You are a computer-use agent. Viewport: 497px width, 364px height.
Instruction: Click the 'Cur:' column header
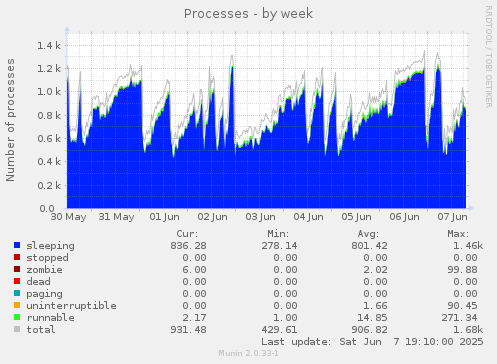187,234
